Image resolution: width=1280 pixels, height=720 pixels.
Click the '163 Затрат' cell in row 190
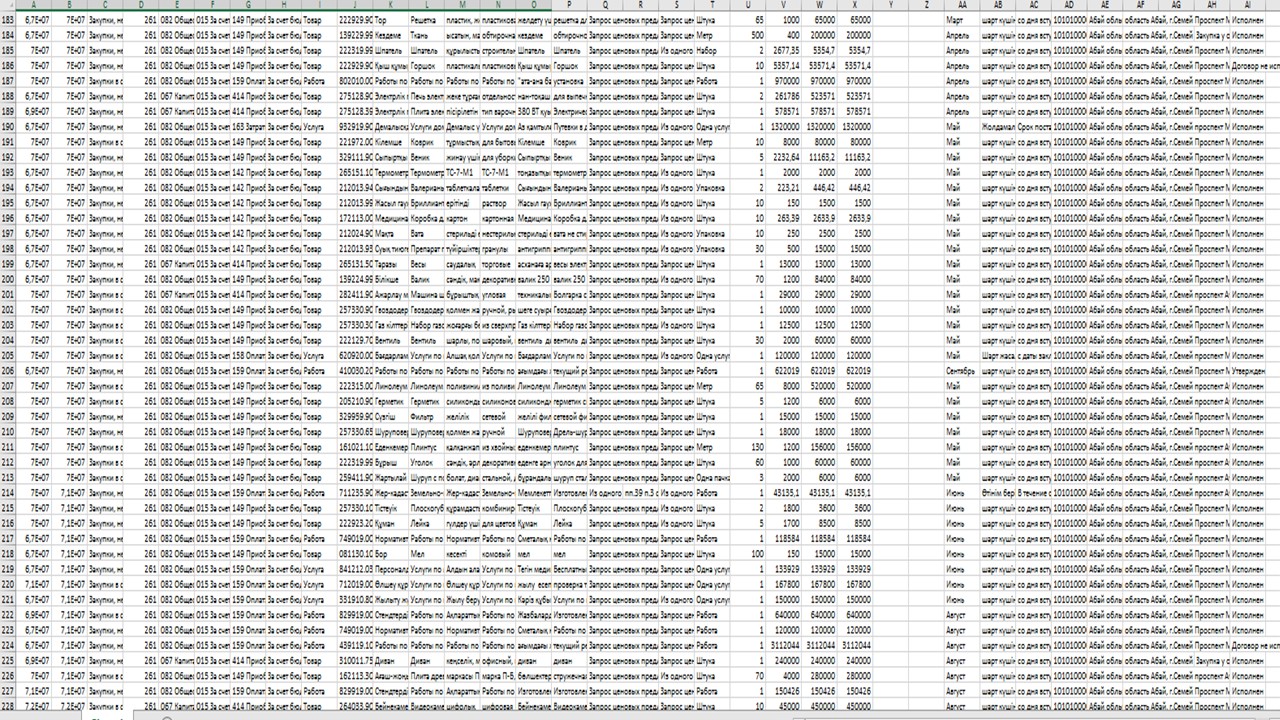(249, 126)
